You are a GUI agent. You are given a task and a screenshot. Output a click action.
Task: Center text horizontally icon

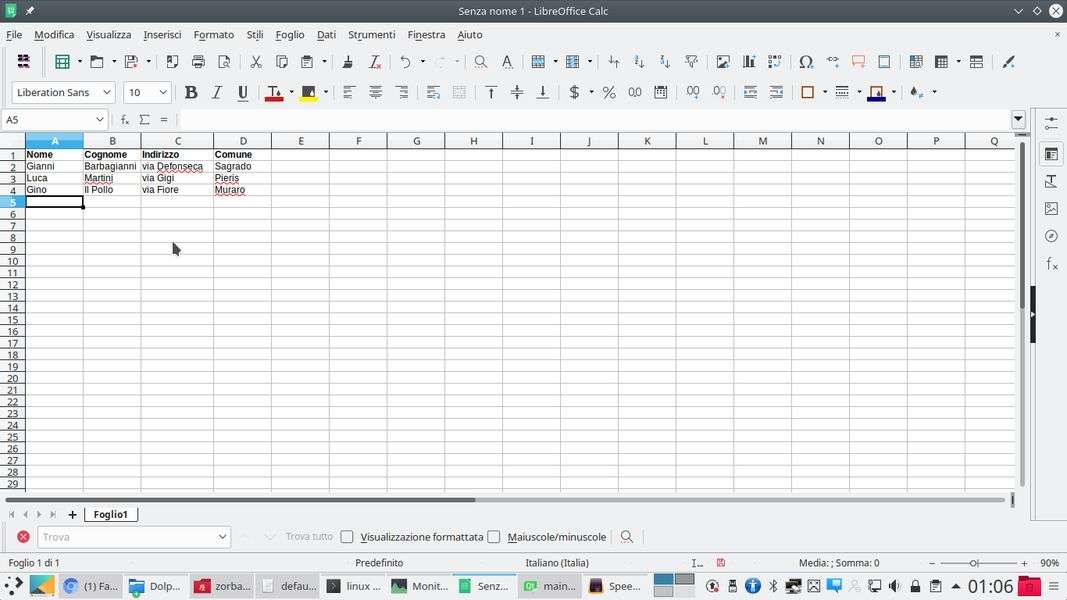click(x=375, y=93)
